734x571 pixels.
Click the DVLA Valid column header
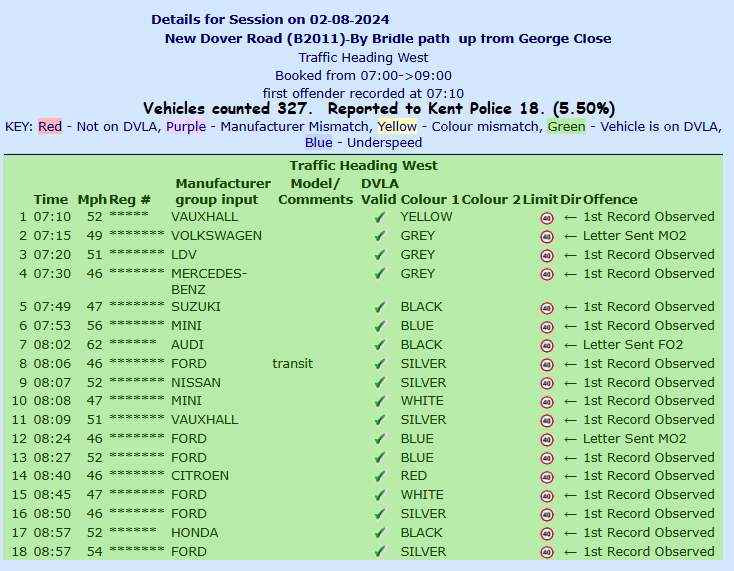[379, 191]
